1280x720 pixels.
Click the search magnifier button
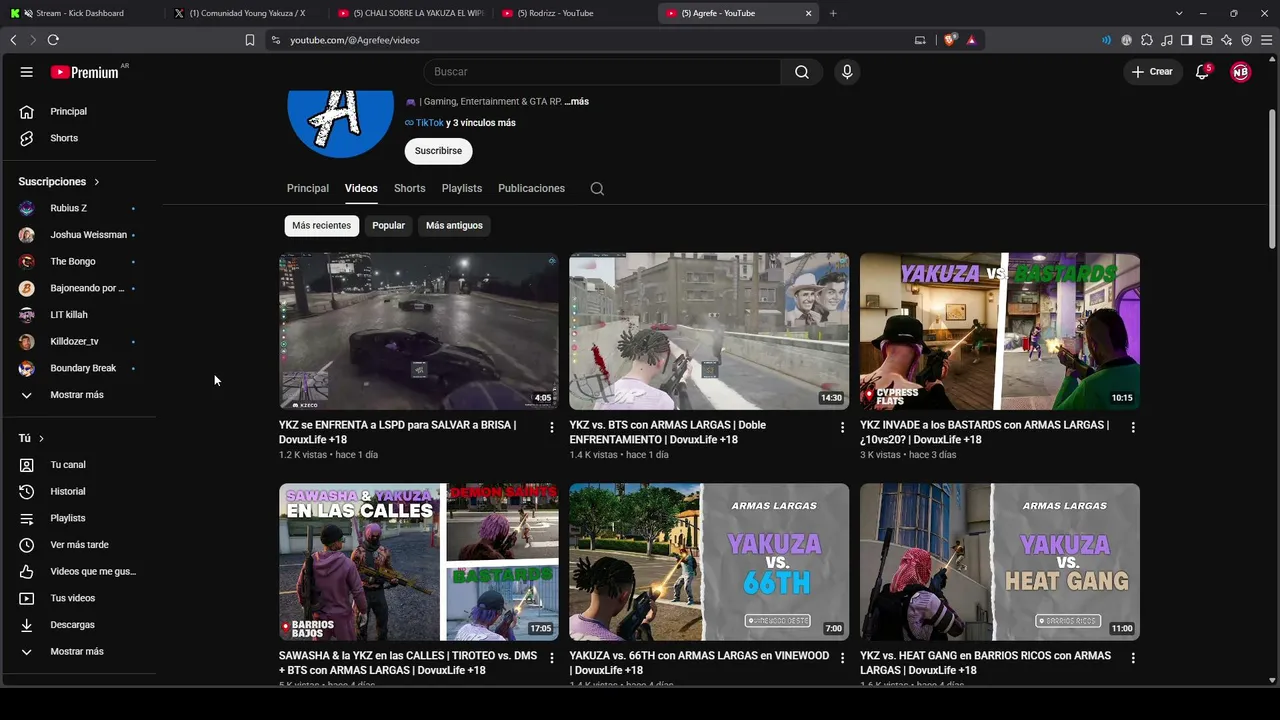point(802,72)
